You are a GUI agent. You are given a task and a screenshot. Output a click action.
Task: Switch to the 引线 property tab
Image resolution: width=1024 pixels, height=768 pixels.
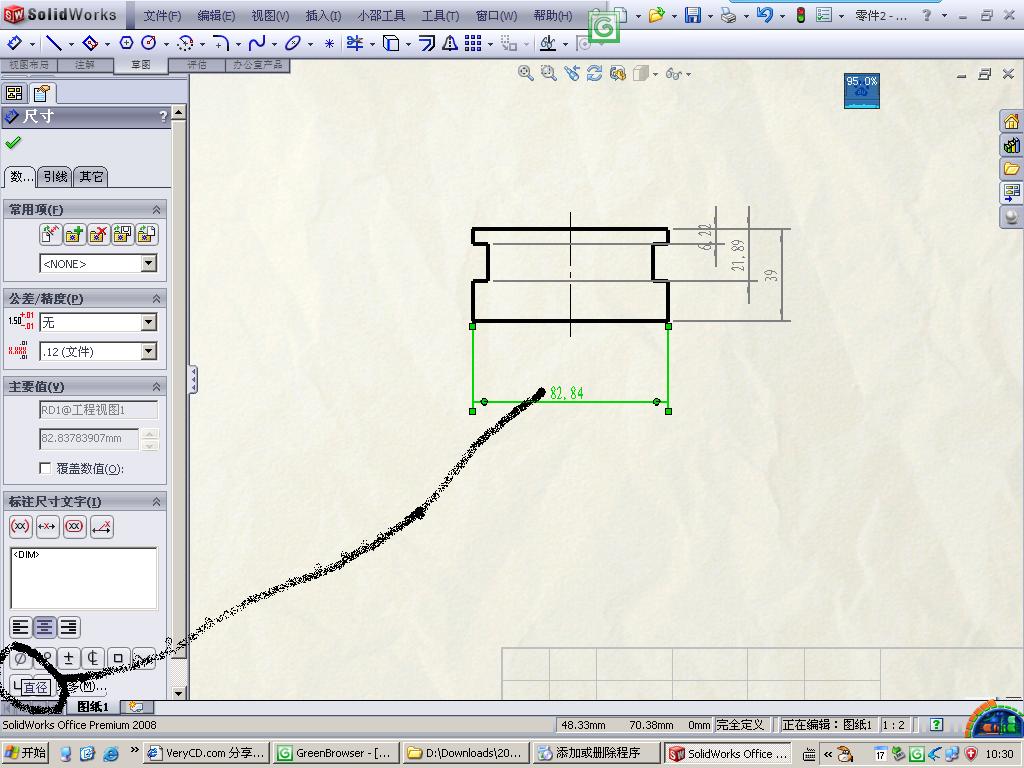point(55,176)
